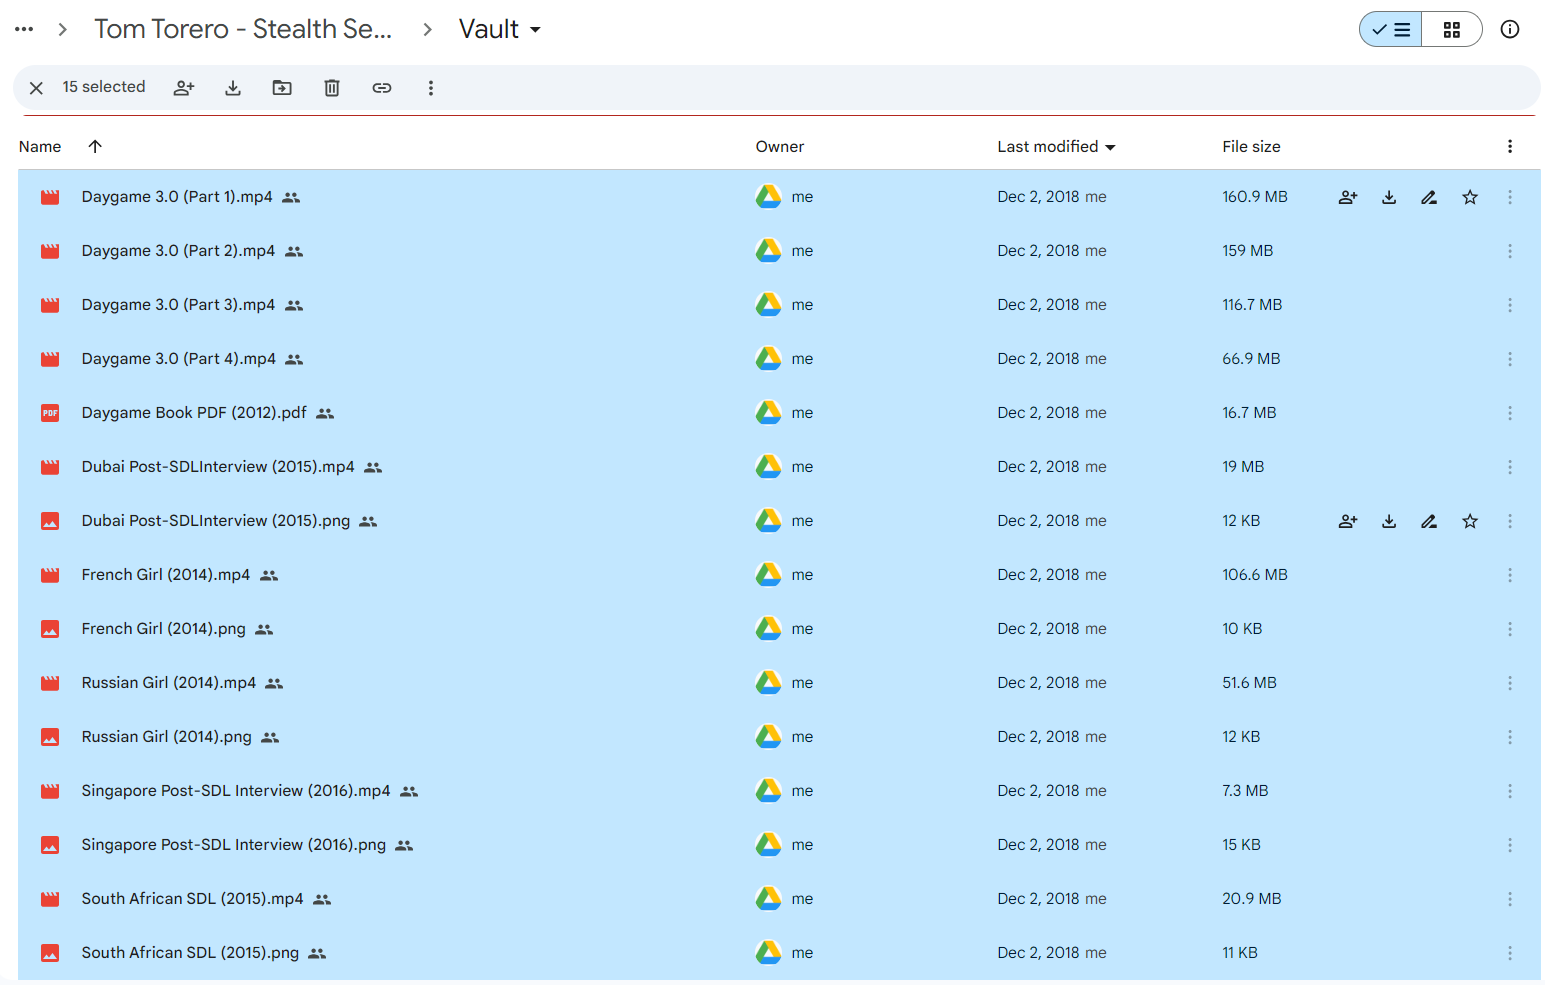Open more actions for Daygame 3.0 (Part 2).mp4
Viewport: 1545px width, 985px height.
1510,251
